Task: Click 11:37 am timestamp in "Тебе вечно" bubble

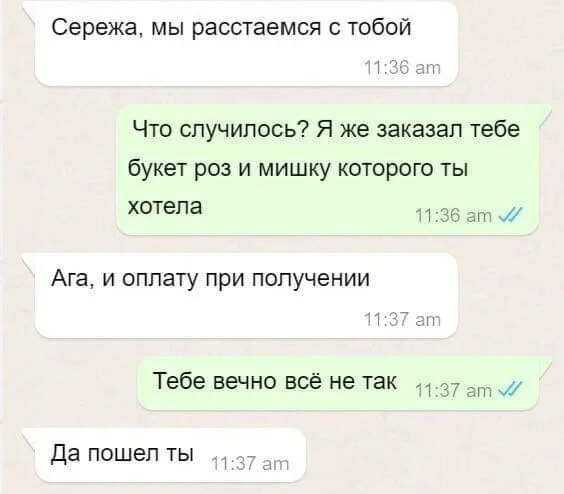Action: [x=454, y=390]
